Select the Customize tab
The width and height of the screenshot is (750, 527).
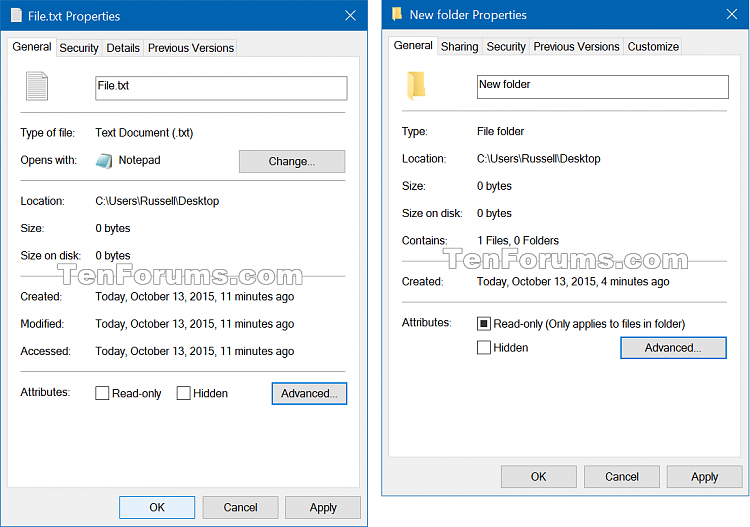[653, 47]
